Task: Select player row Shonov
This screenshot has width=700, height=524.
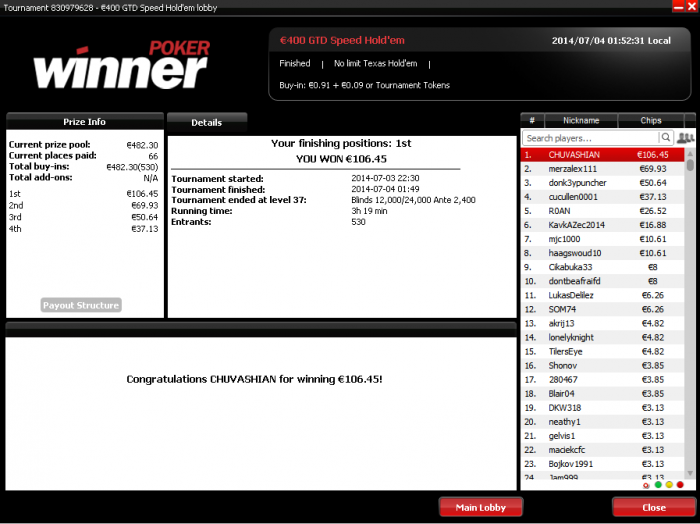Action: pos(603,366)
